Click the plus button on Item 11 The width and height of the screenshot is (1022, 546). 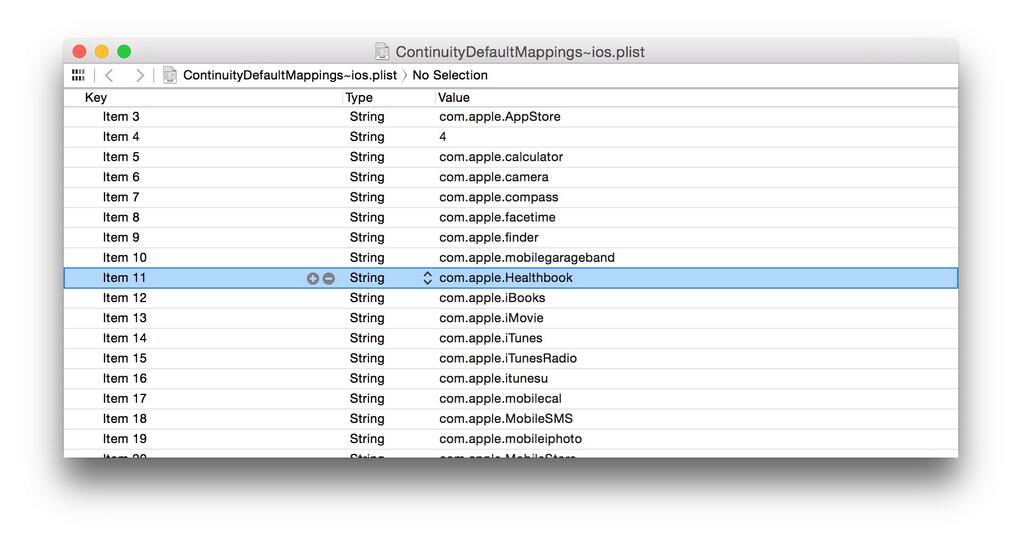pyautogui.click(x=313, y=278)
